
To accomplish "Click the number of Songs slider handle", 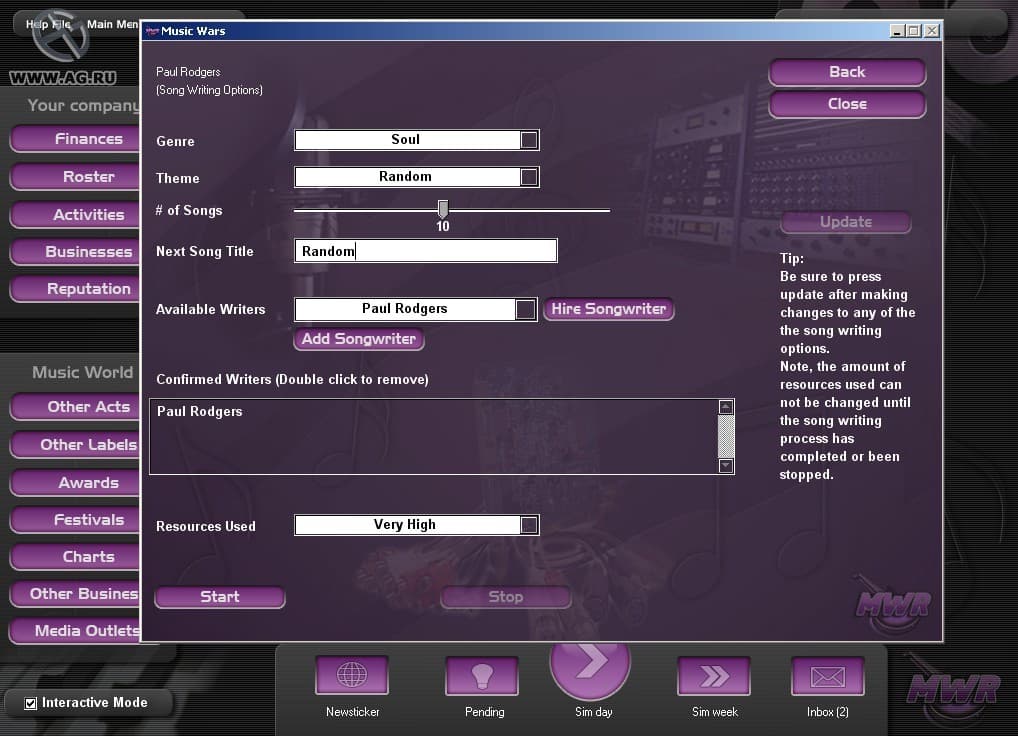I will point(443,209).
